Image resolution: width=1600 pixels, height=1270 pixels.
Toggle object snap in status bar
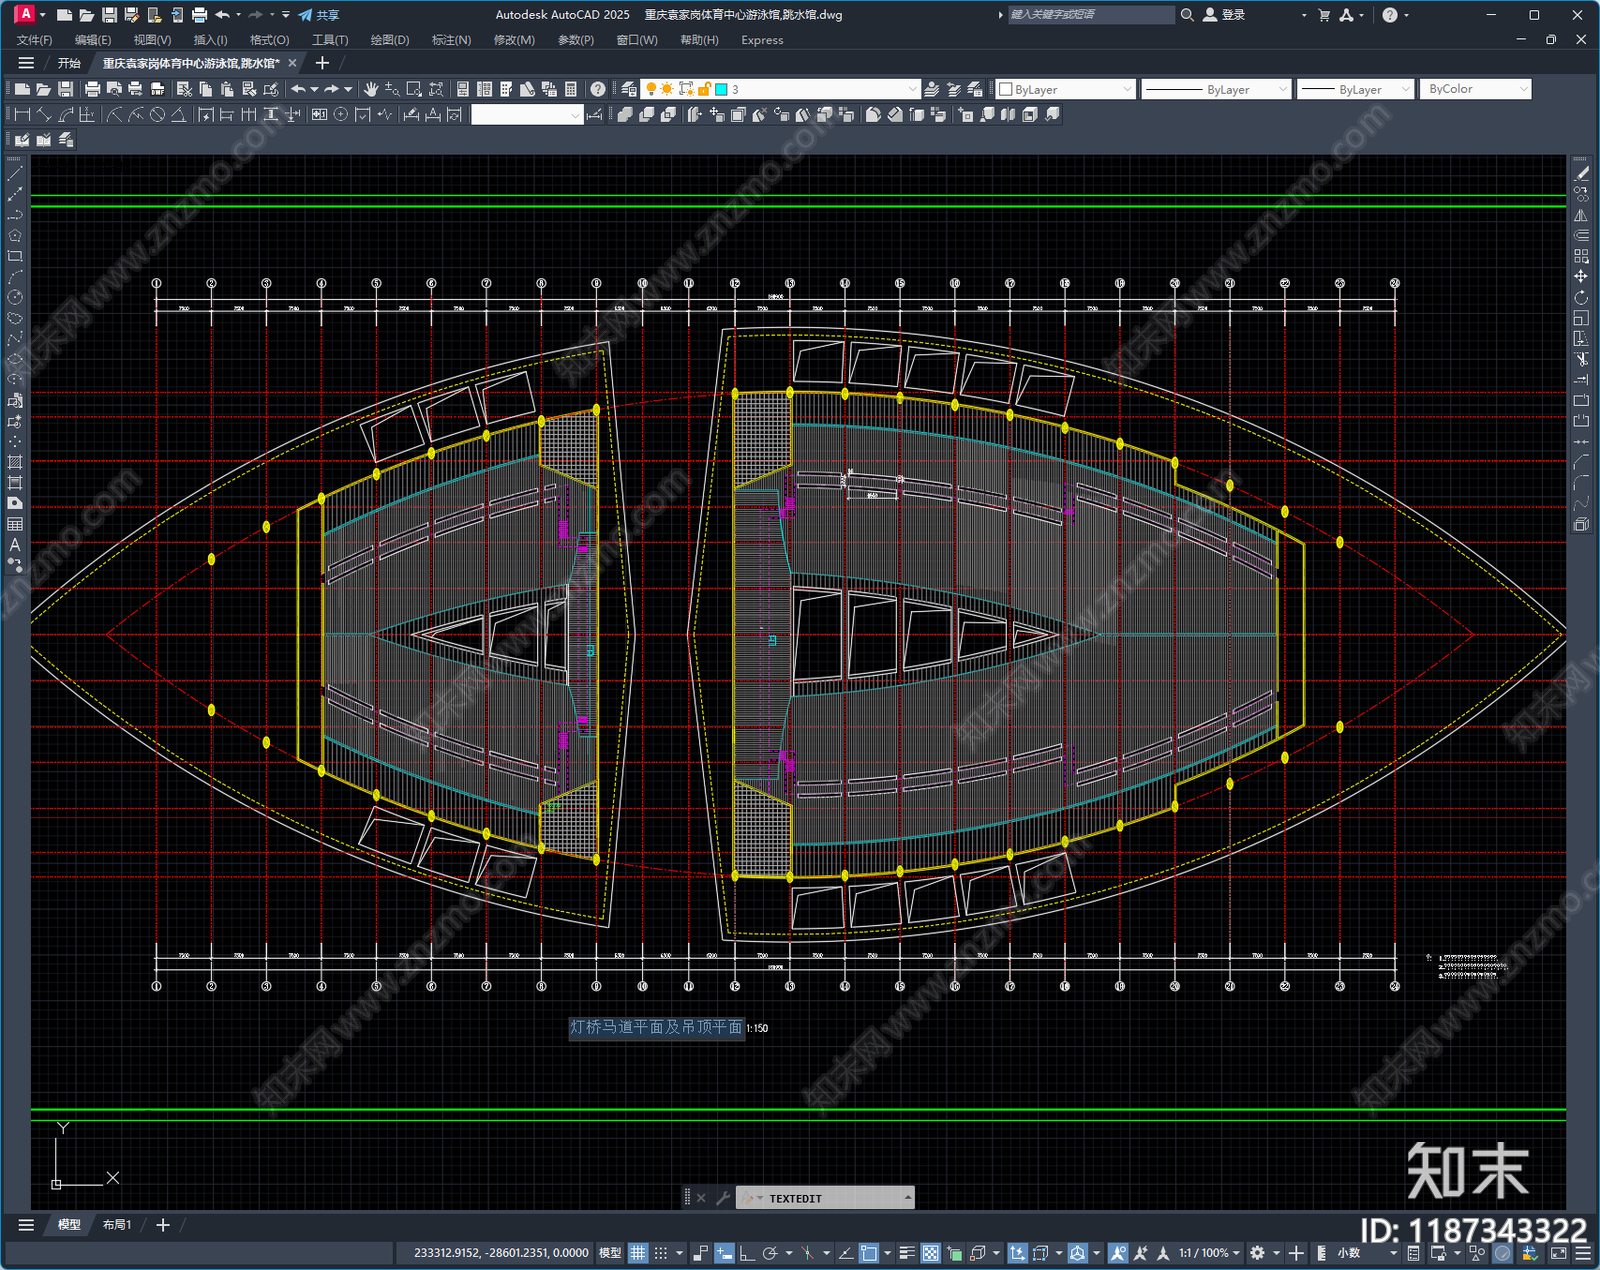point(869,1253)
